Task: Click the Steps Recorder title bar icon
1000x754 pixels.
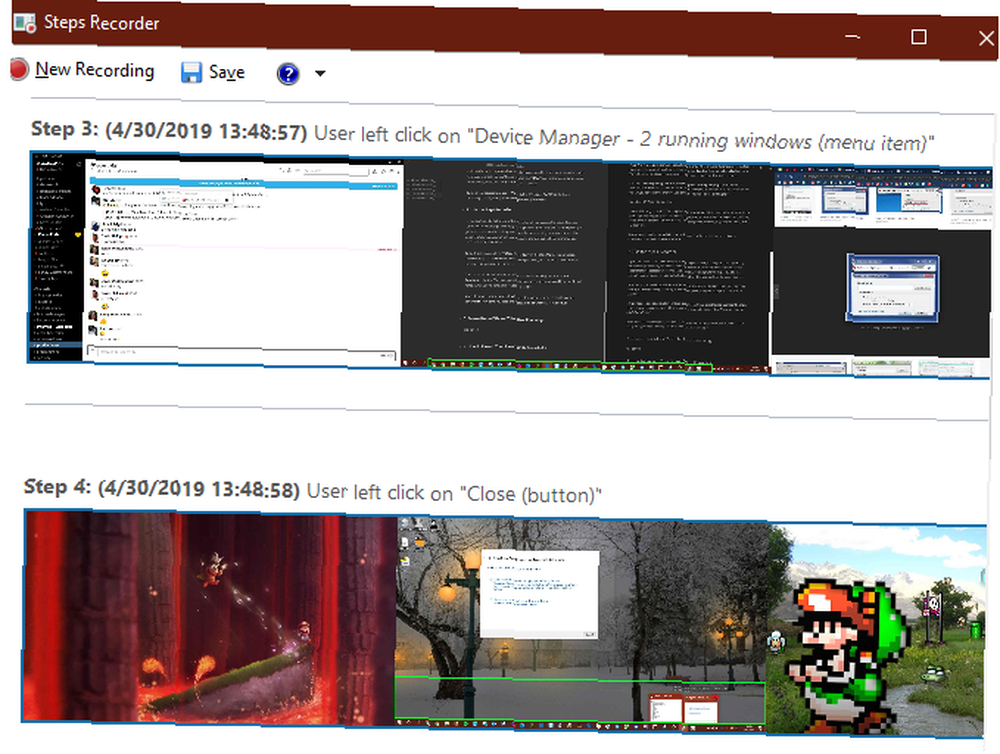Action: point(25,22)
